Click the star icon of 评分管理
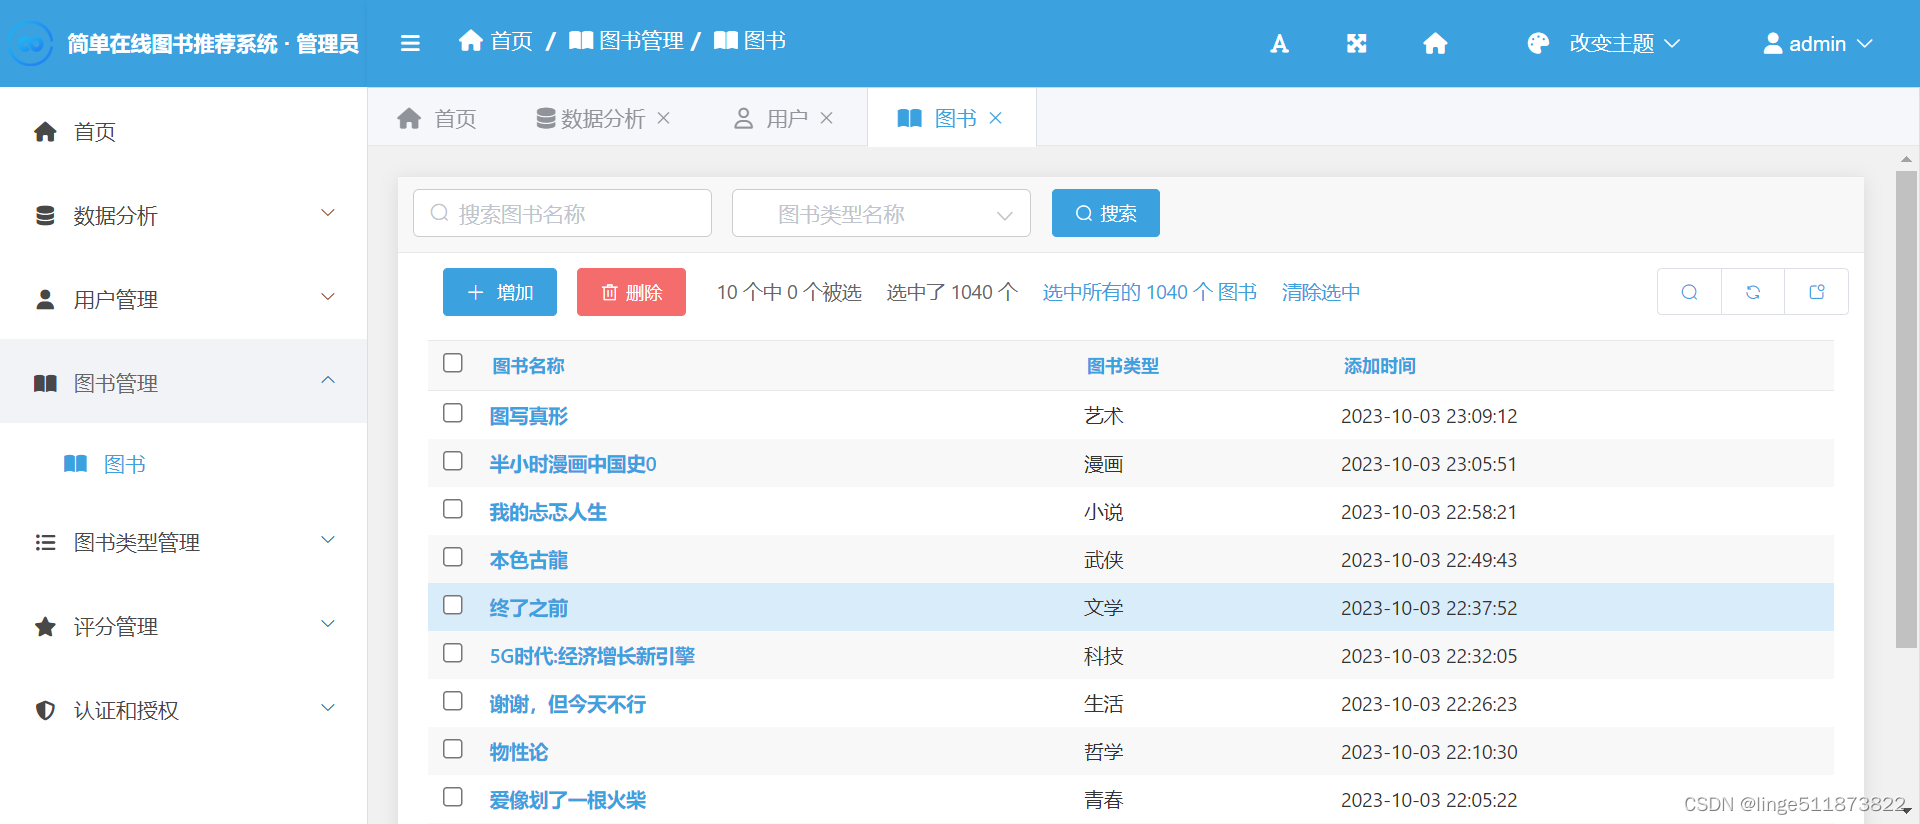1920x824 pixels. (x=45, y=626)
